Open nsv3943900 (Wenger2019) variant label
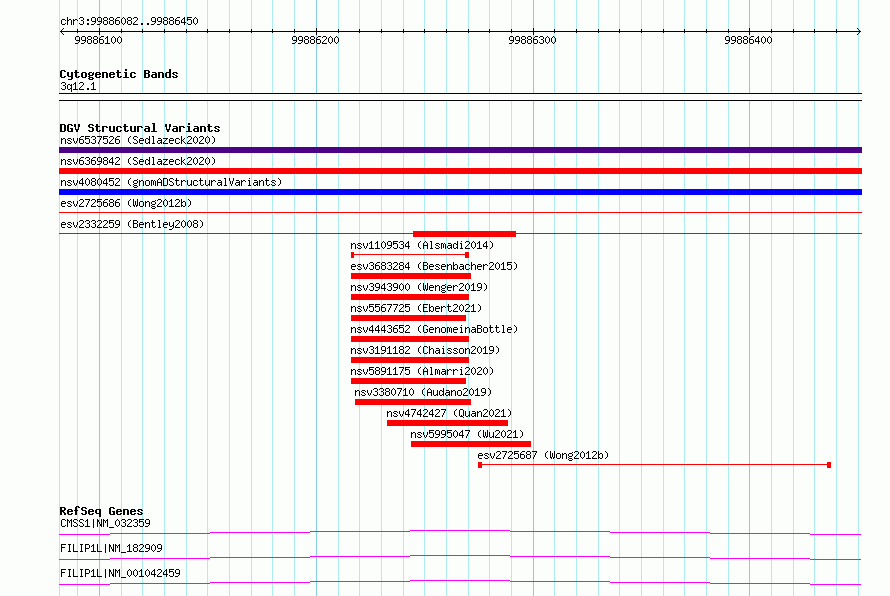 coord(419,287)
